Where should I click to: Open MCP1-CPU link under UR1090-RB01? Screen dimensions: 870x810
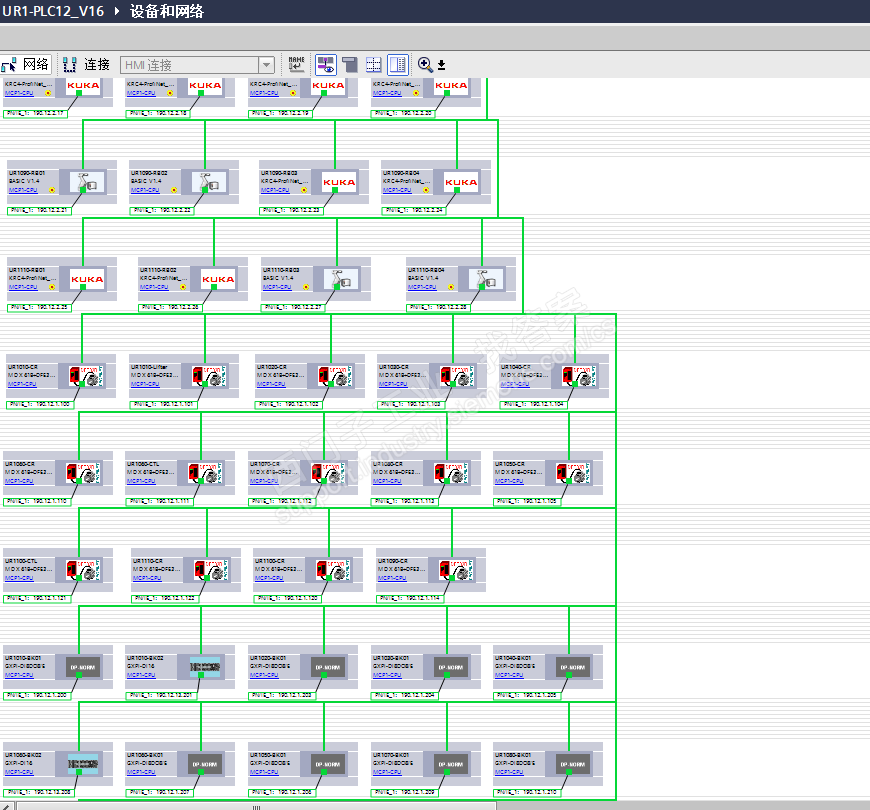[23, 190]
